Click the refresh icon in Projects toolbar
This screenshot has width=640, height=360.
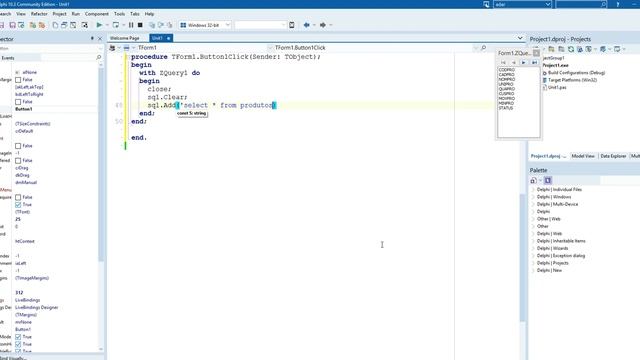point(571,49)
